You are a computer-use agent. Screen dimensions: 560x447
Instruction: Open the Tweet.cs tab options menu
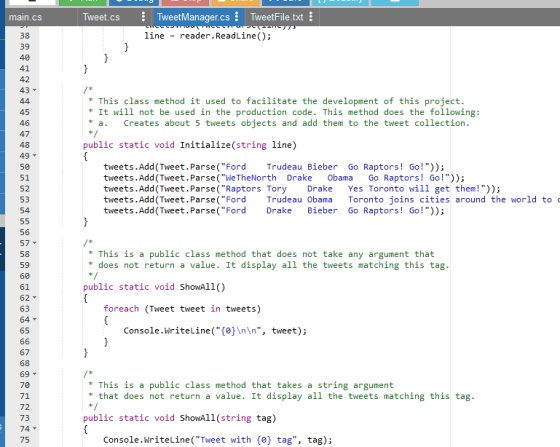(x=143, y=16)
